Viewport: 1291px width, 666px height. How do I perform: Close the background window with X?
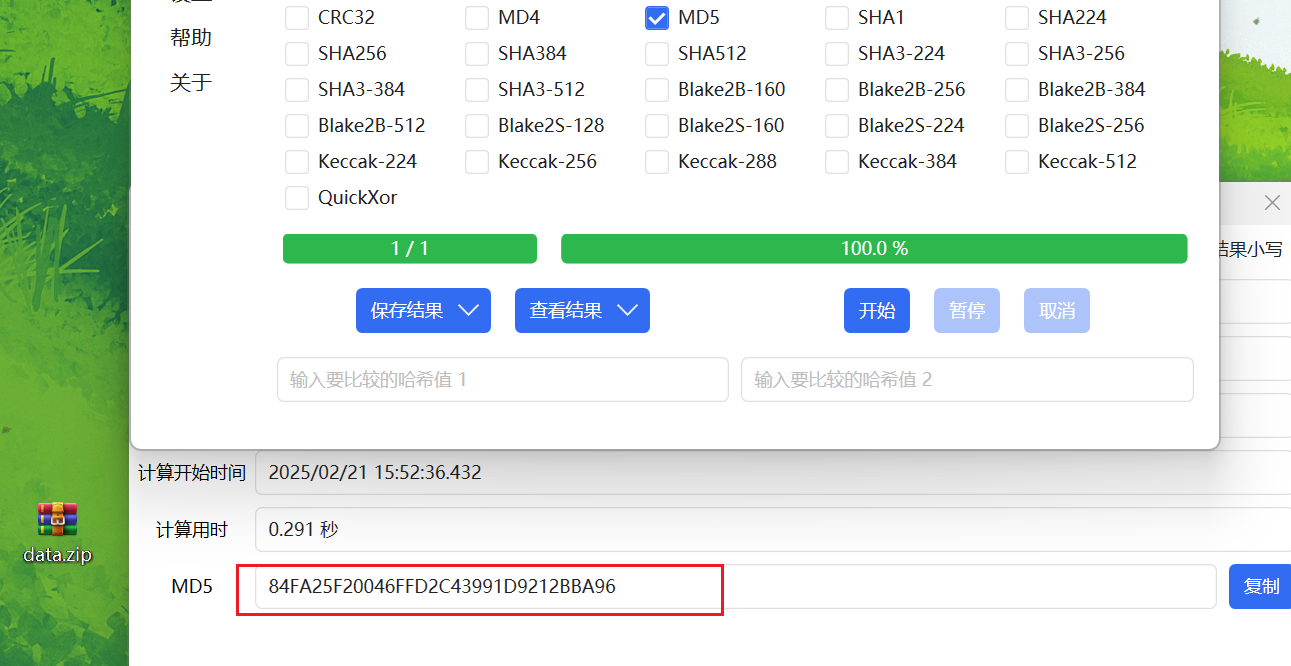(x=1272, y=203)
